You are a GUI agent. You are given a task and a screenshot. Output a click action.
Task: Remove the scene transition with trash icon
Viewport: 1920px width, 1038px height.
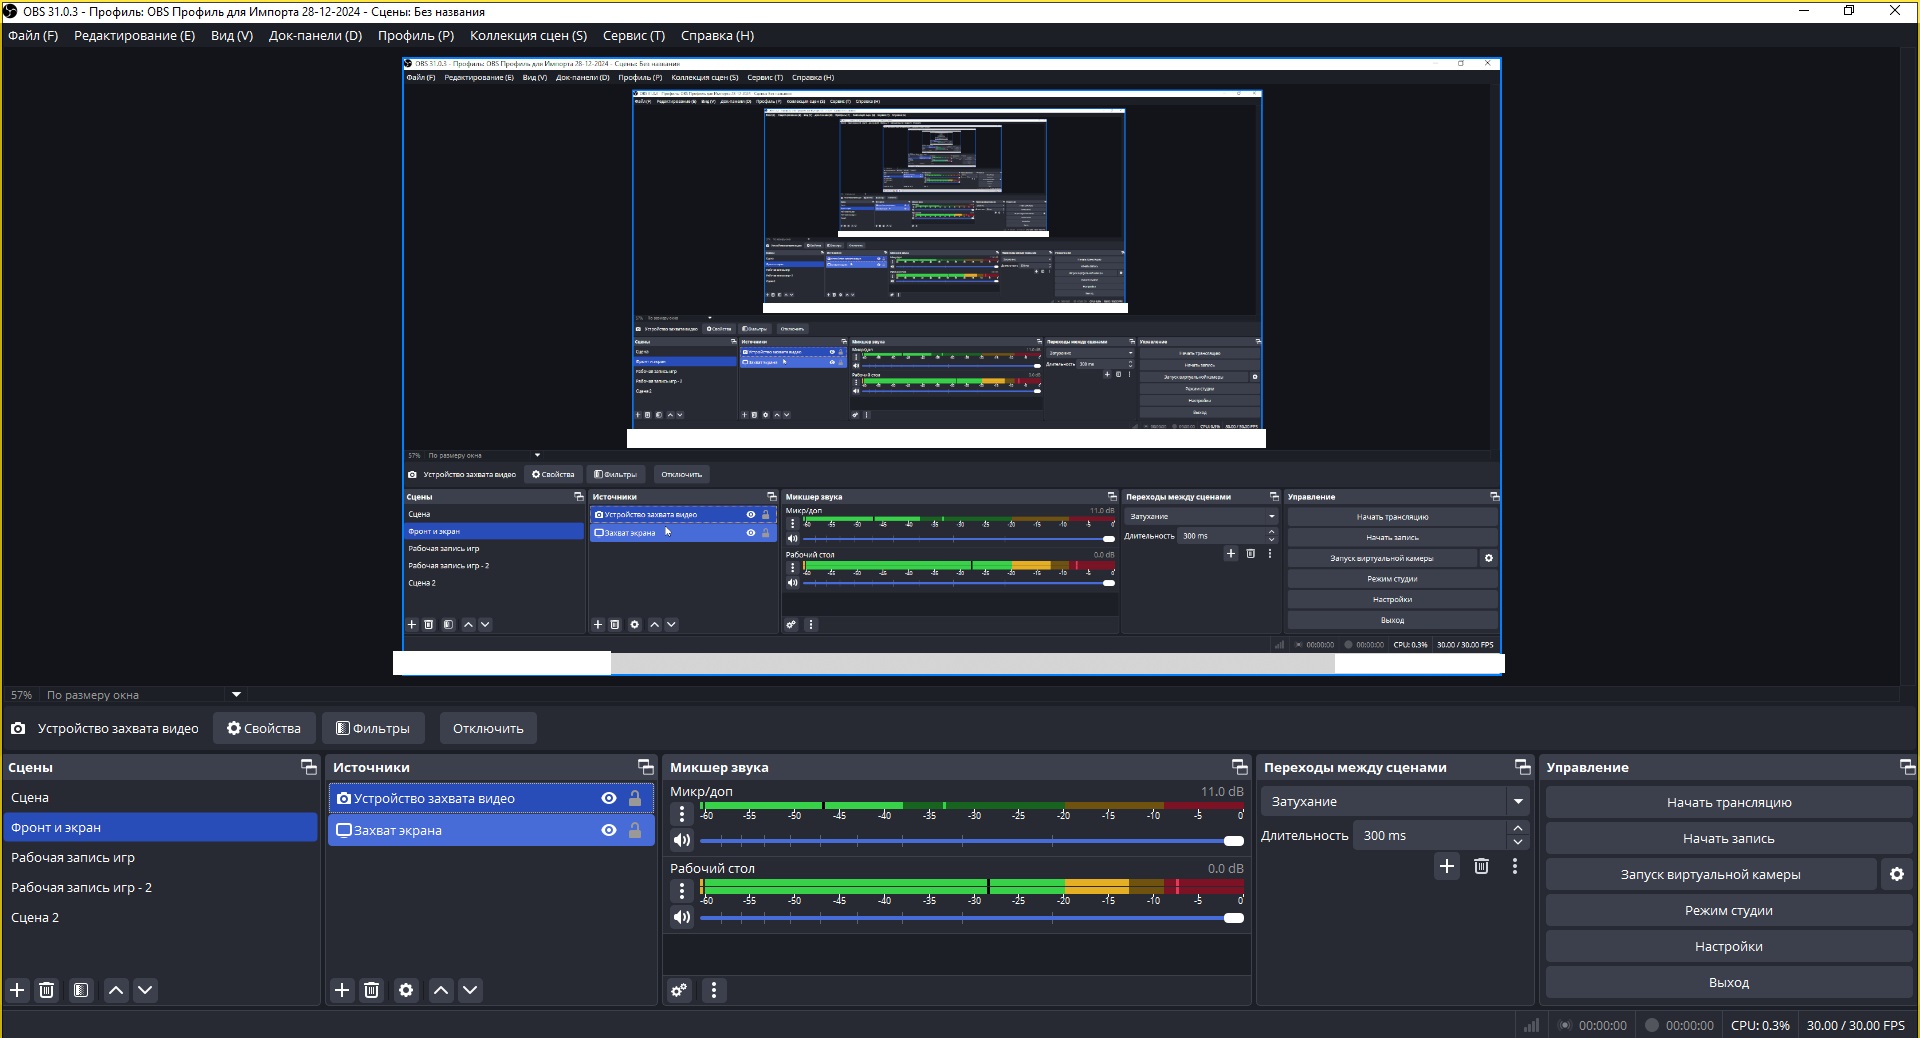(1482, 866)
